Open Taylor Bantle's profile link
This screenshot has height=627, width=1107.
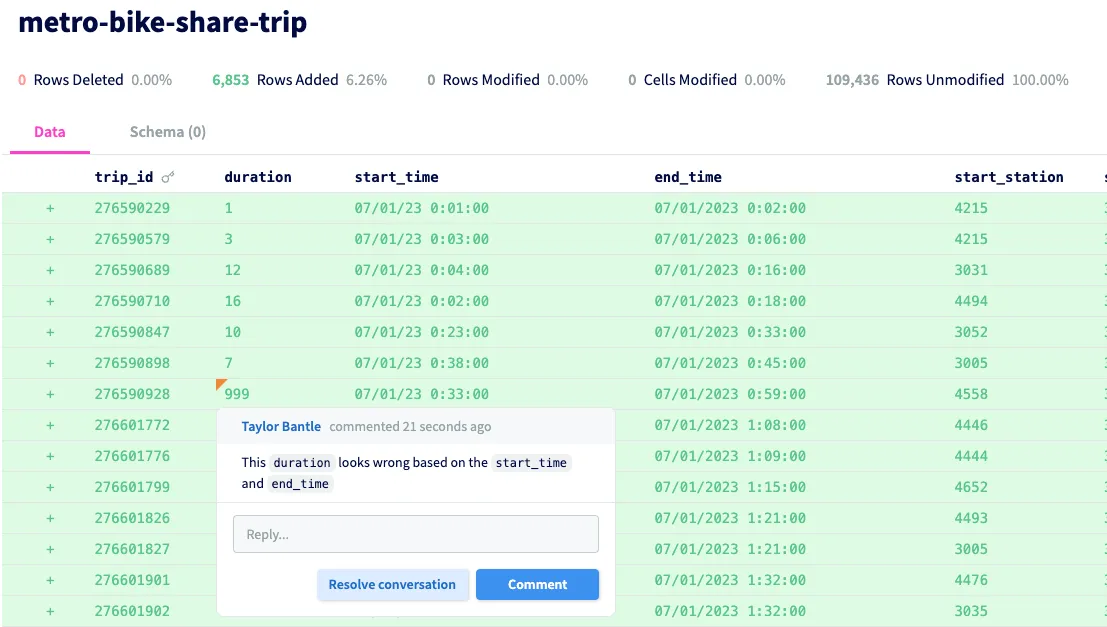pyautogui.click(x=281, y=426)
